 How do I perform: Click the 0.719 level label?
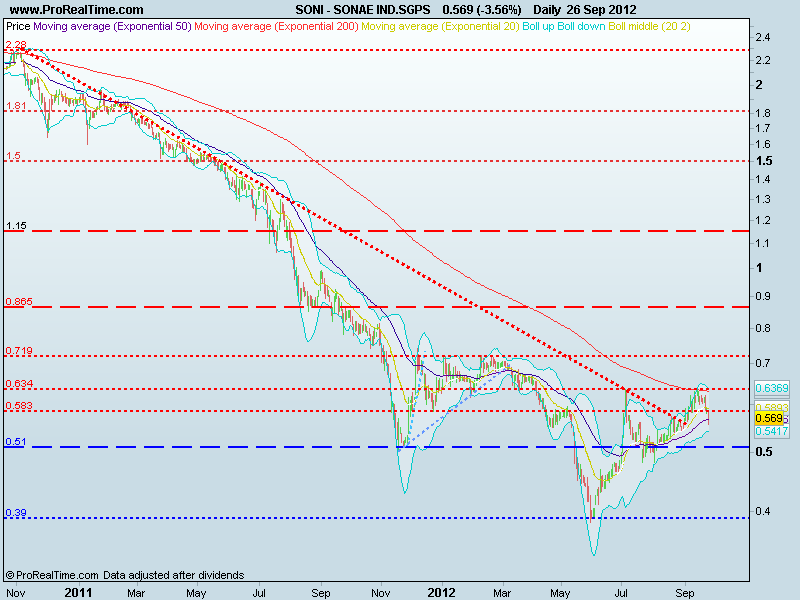coord(19,351)
